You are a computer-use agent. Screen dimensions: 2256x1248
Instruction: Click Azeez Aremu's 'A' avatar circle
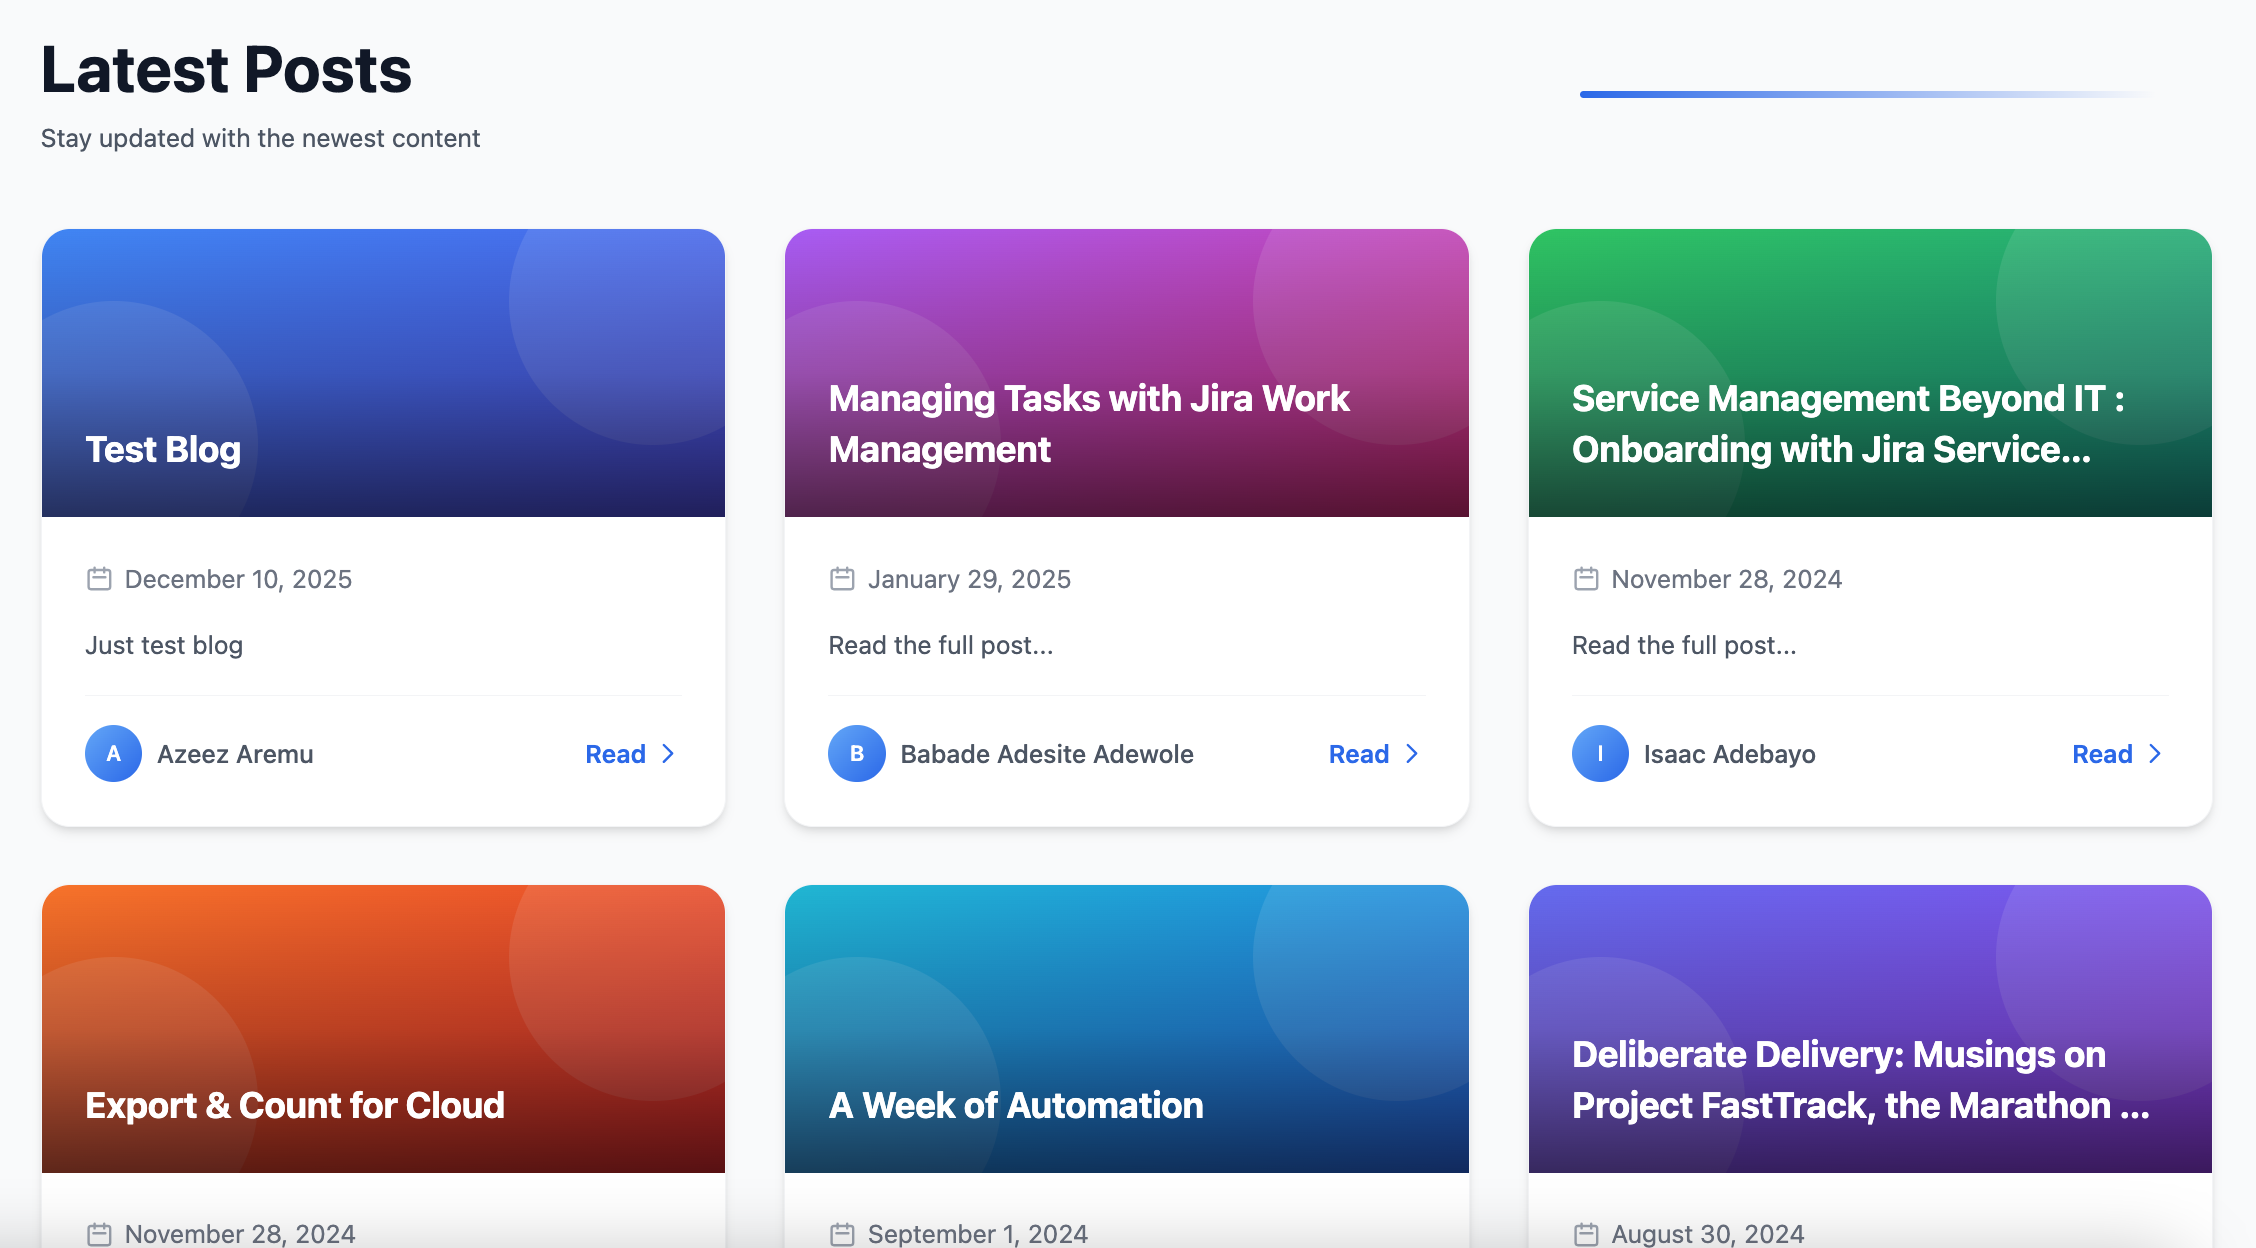113,754
